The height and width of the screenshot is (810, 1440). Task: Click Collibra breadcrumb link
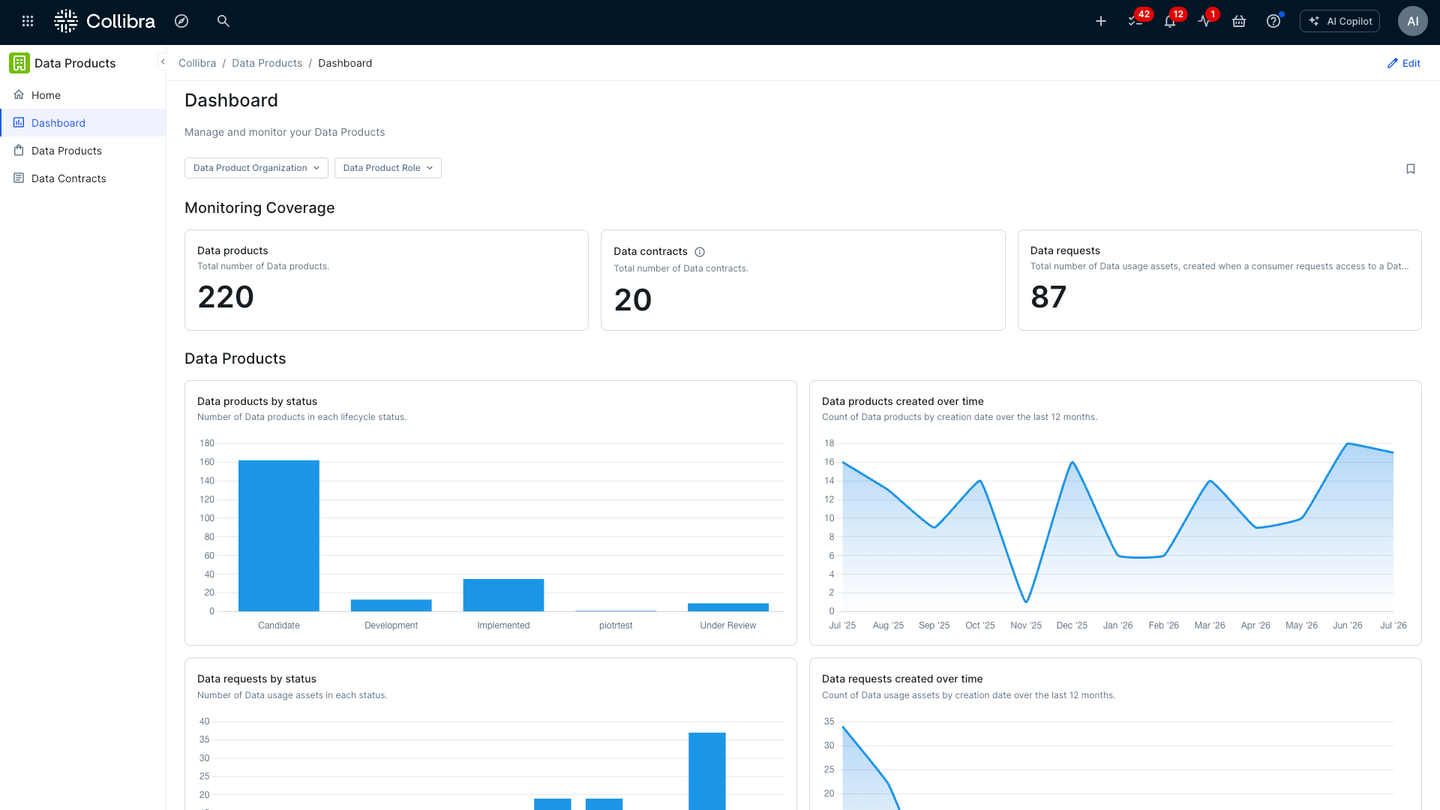click(197, 63)
